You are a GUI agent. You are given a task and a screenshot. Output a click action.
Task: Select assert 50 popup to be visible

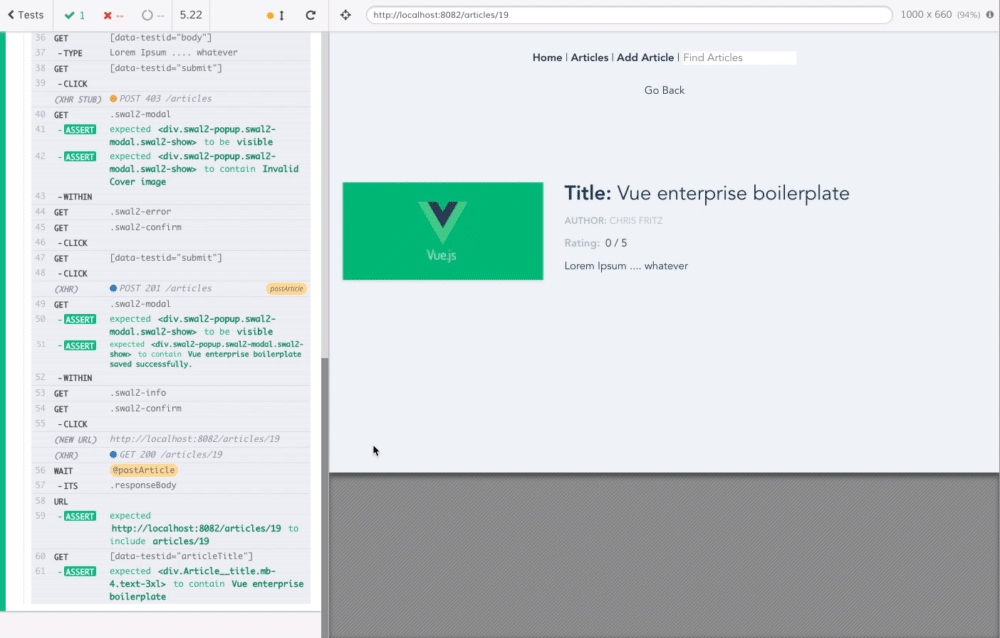pyautogui.click(x=171, y=325)
